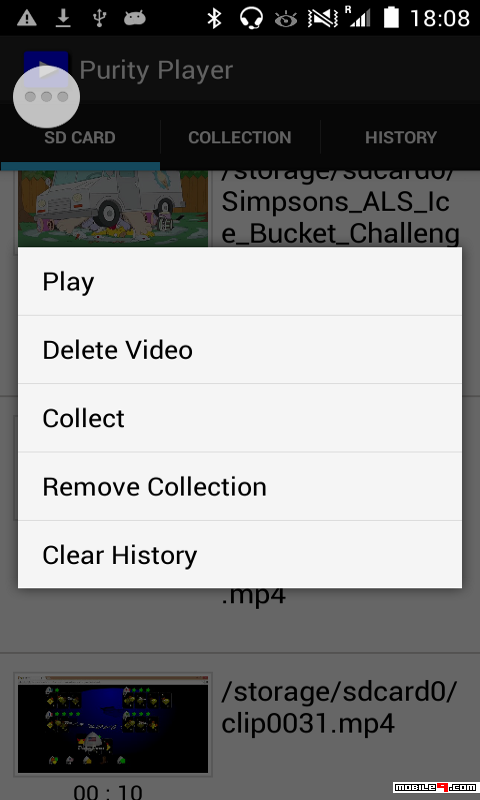Tap the USB connection status icon
This screenshot has width=480, height=800.
(99, 18)
